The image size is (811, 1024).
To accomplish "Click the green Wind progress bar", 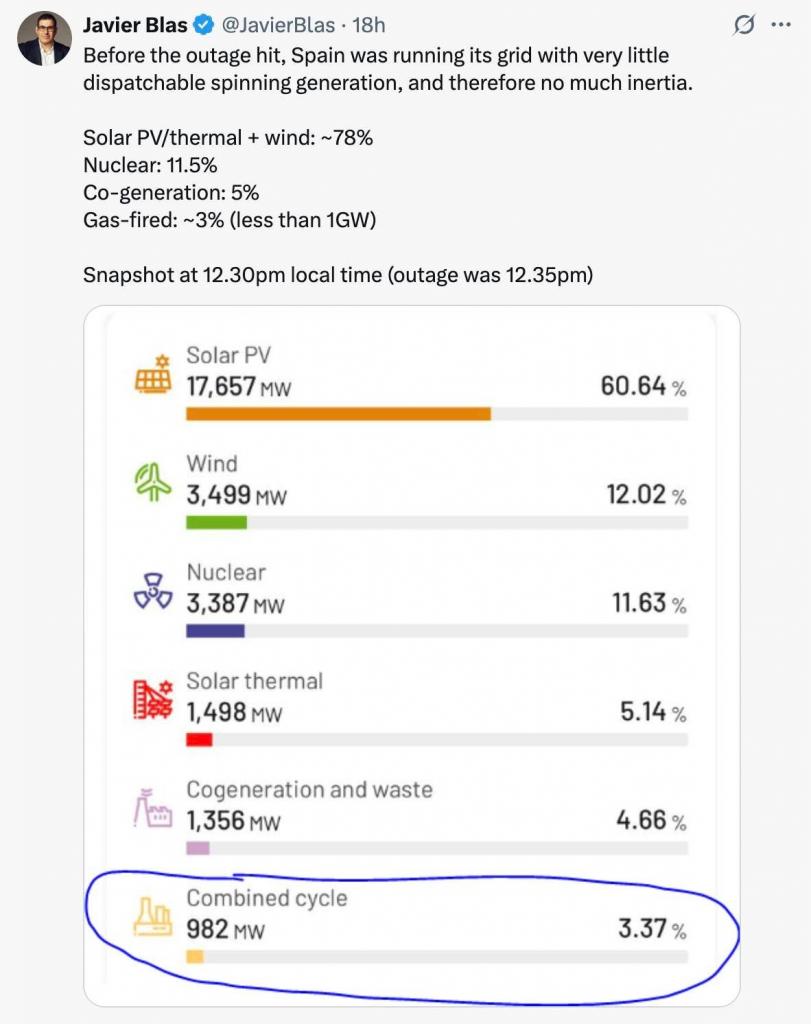I will coord(216,522).
